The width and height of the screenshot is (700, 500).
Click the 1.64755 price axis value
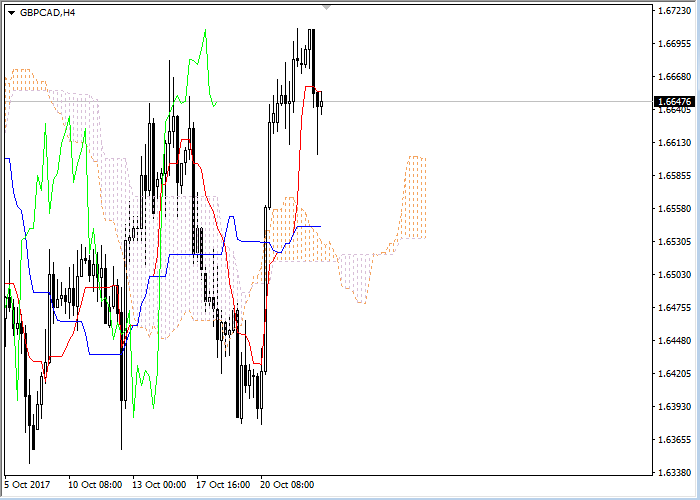[x=674, y=308]
